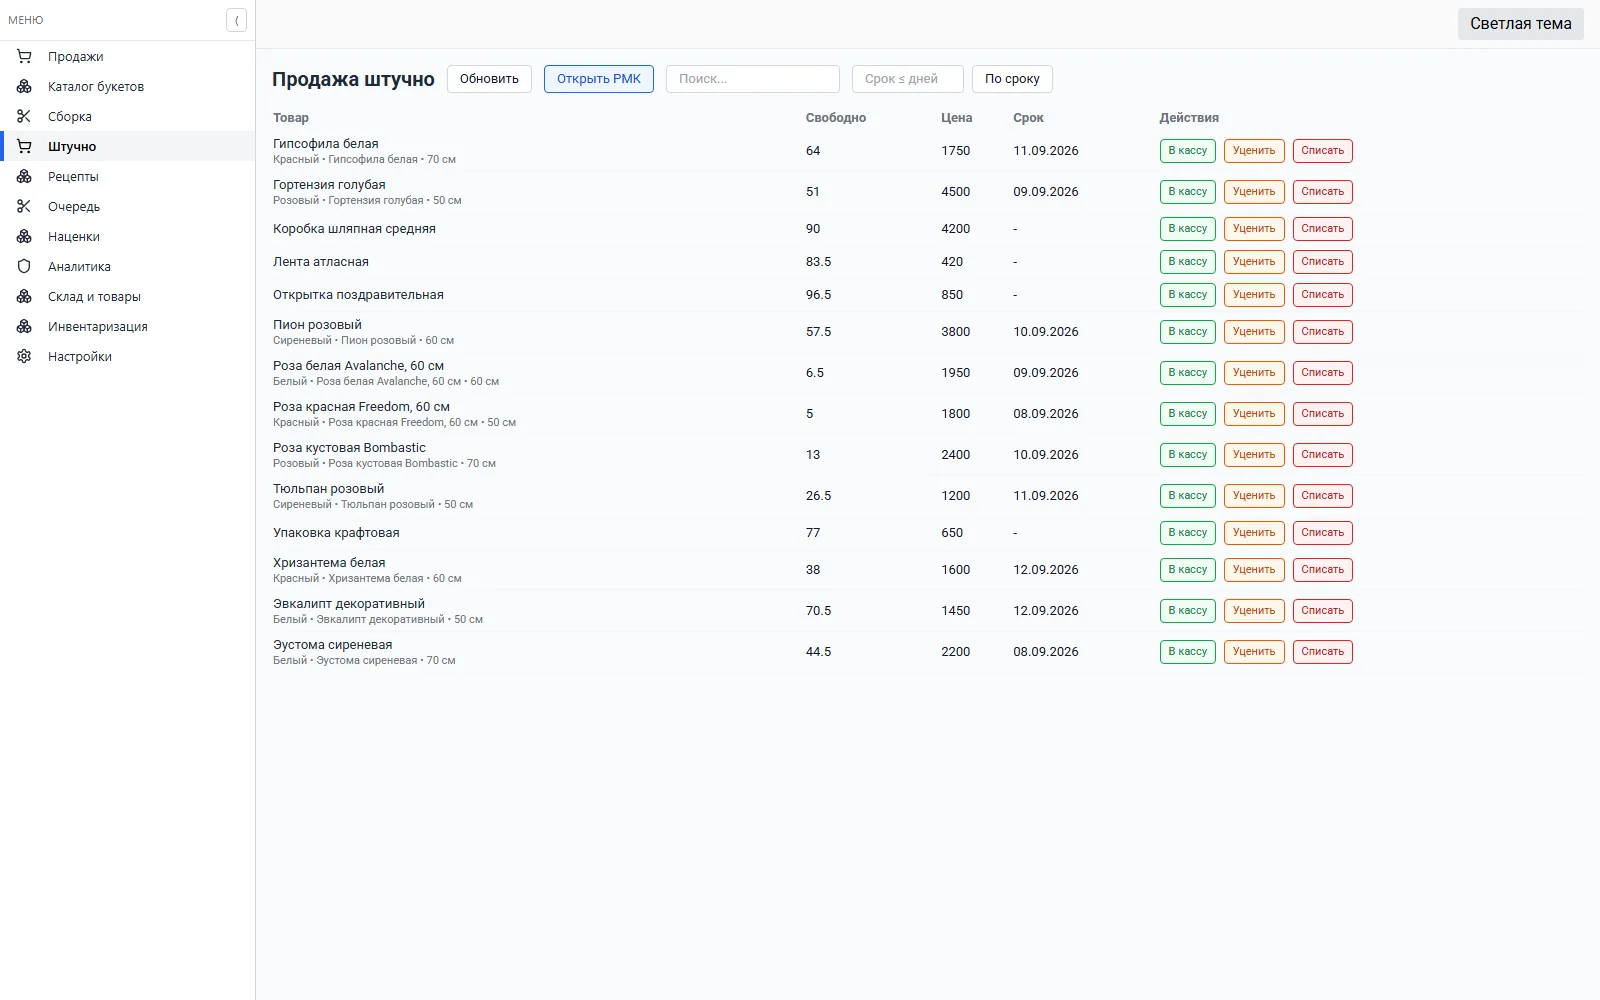Click the shield icon beside Аналитика

(24, 266)
